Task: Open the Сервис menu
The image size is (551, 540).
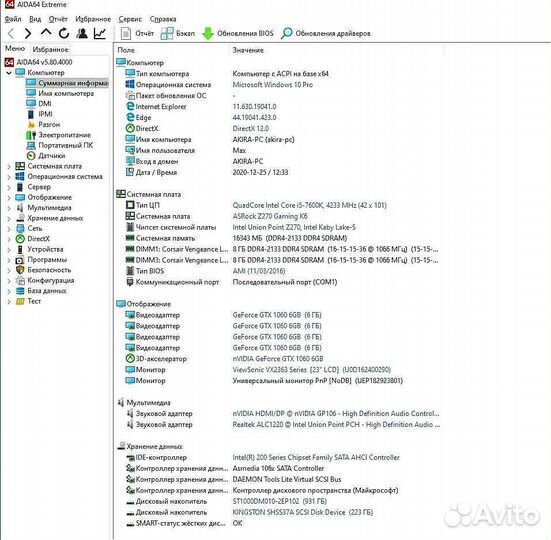Action: point(130,19)
